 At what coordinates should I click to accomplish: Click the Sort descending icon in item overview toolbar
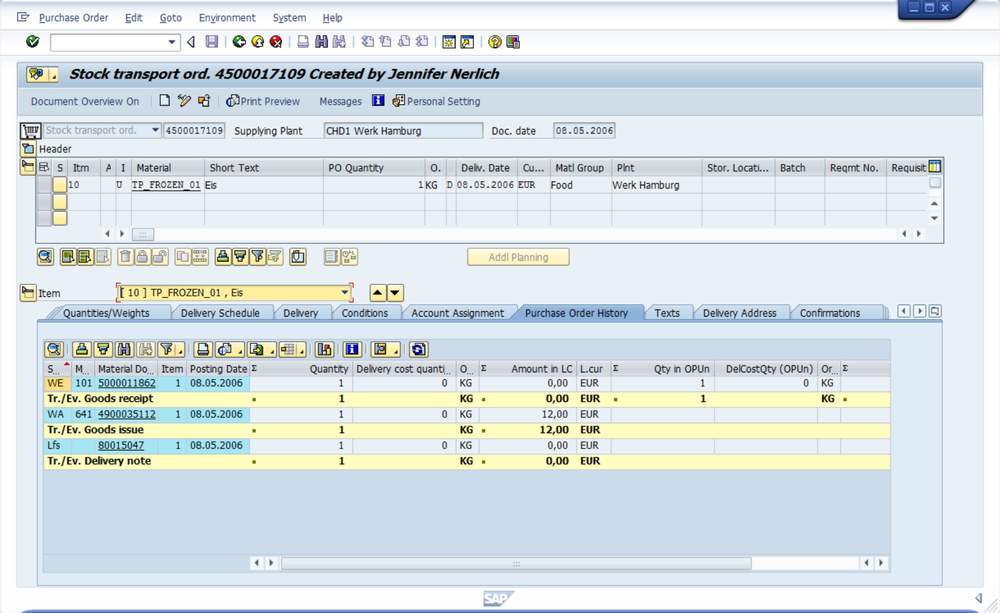point(240,257)
